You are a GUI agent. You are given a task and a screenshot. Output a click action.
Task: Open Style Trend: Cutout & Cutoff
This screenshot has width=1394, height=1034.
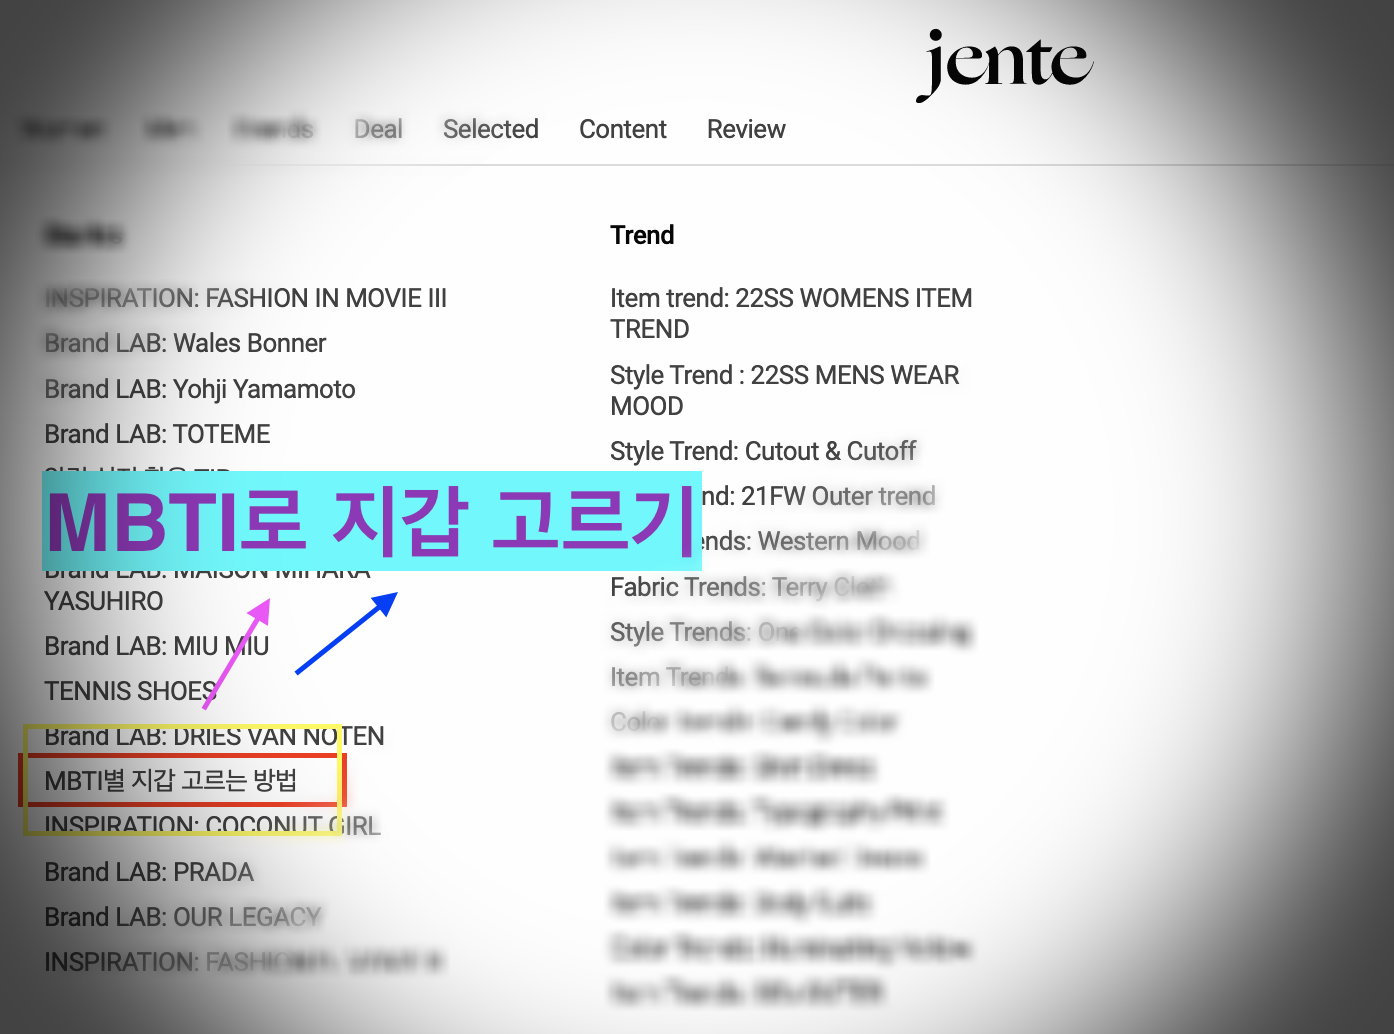point(763,451)
